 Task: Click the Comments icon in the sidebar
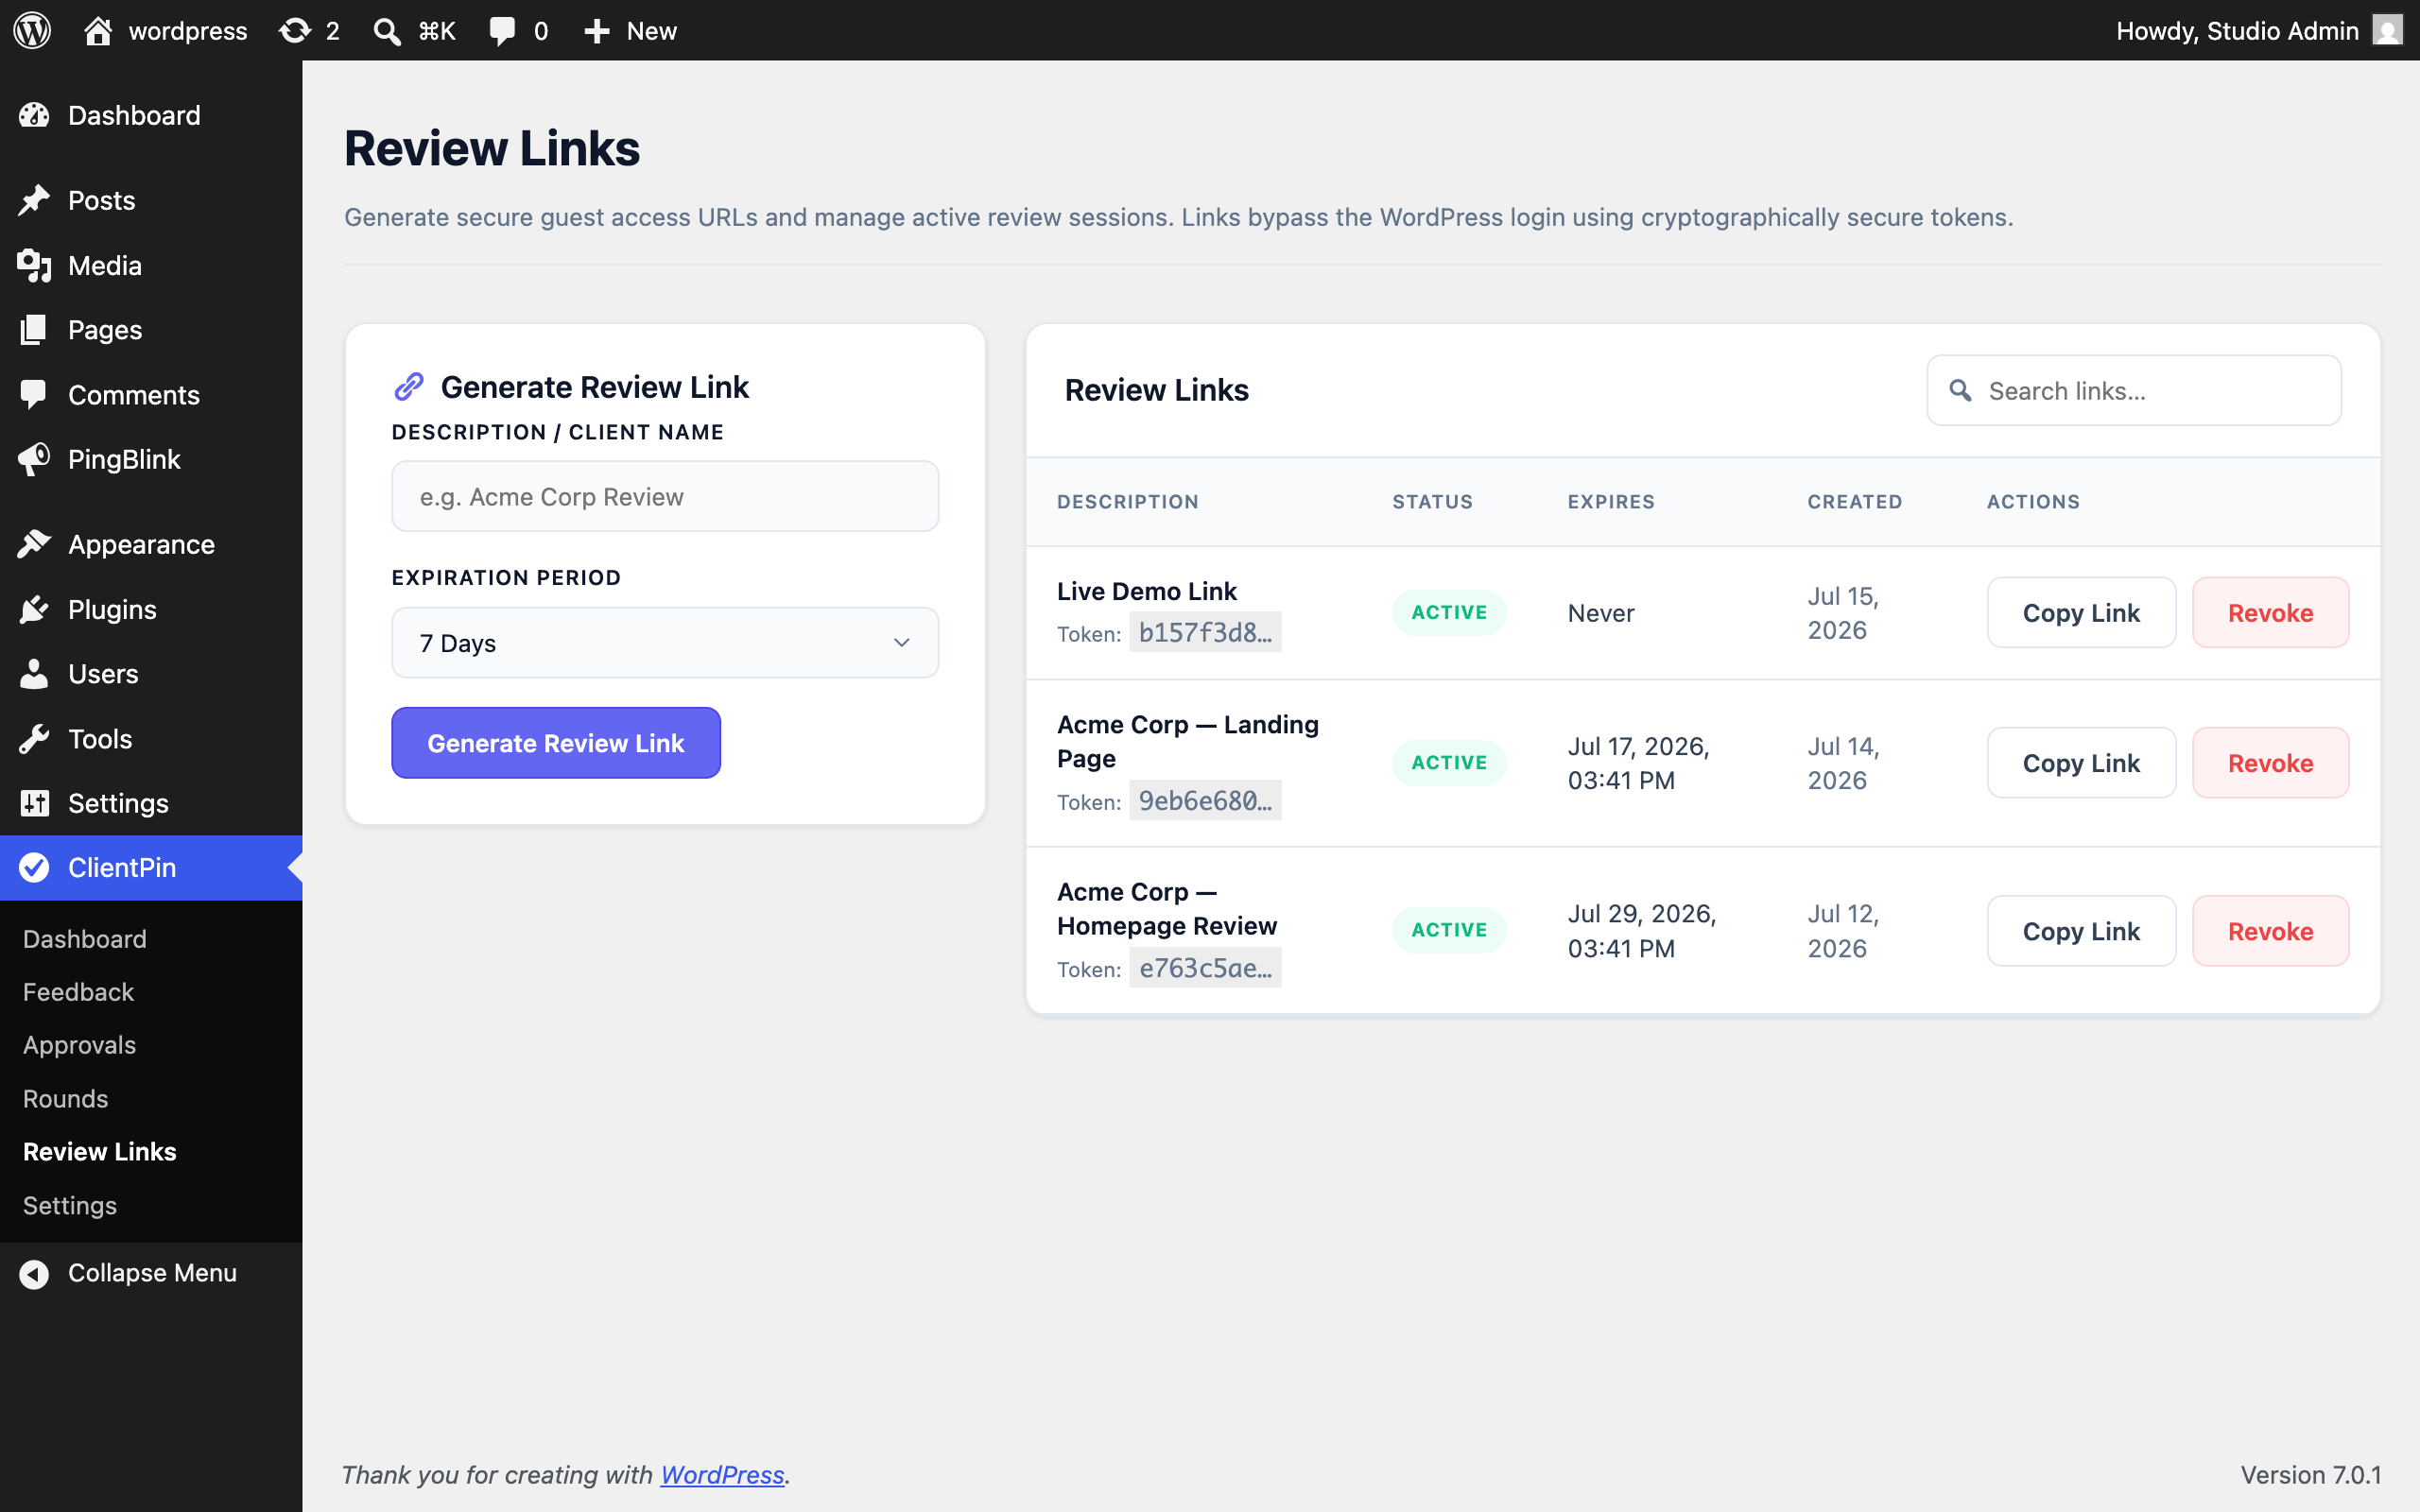coord(34,394)
